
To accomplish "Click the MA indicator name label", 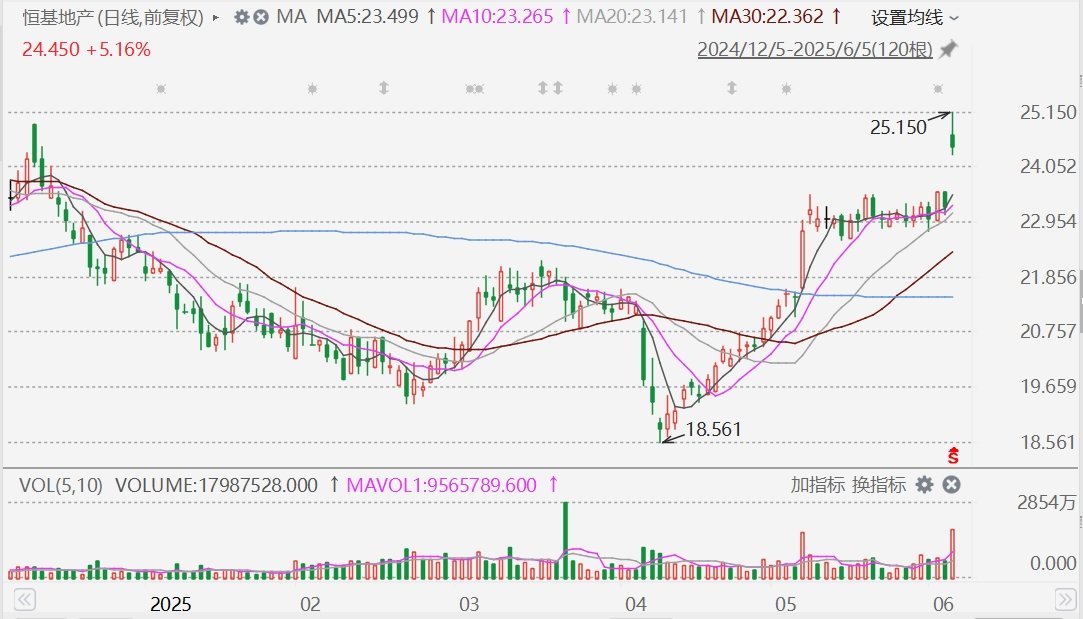I will (x=291, y=17).
